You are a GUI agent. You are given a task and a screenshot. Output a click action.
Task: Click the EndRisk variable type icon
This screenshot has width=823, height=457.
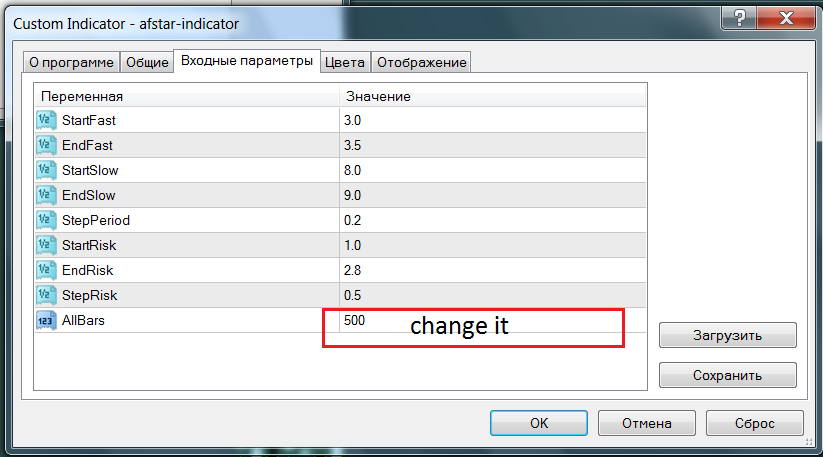click(x=46, y=270)
